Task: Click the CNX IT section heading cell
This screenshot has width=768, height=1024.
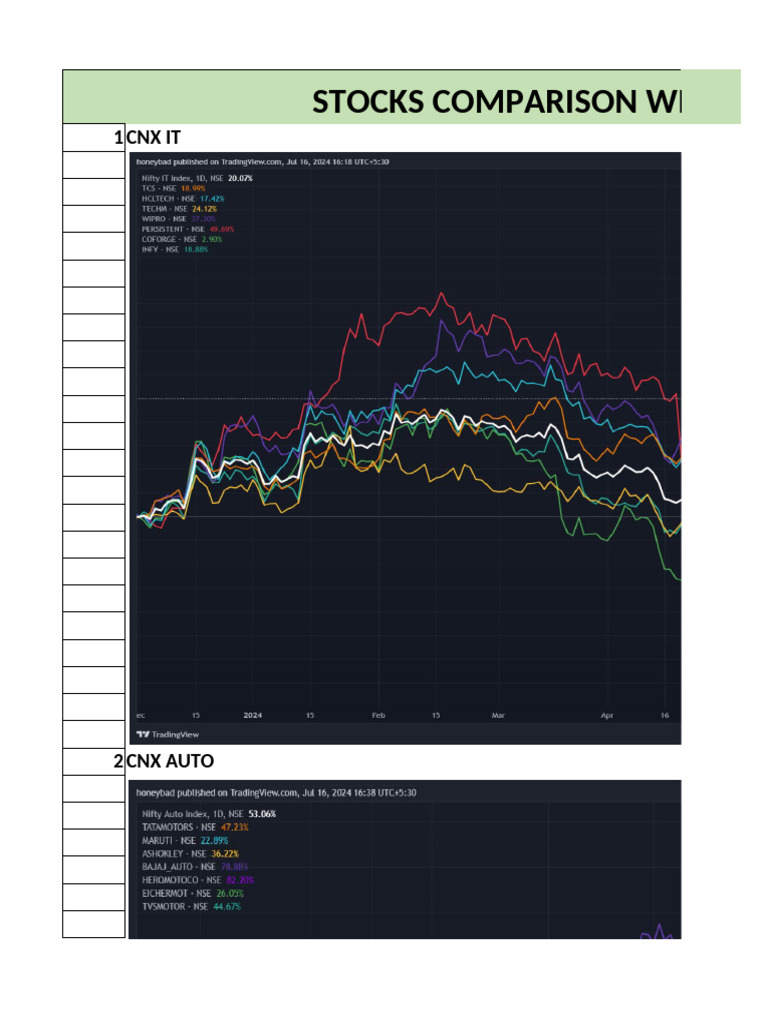Action: (x=154, y=137)
